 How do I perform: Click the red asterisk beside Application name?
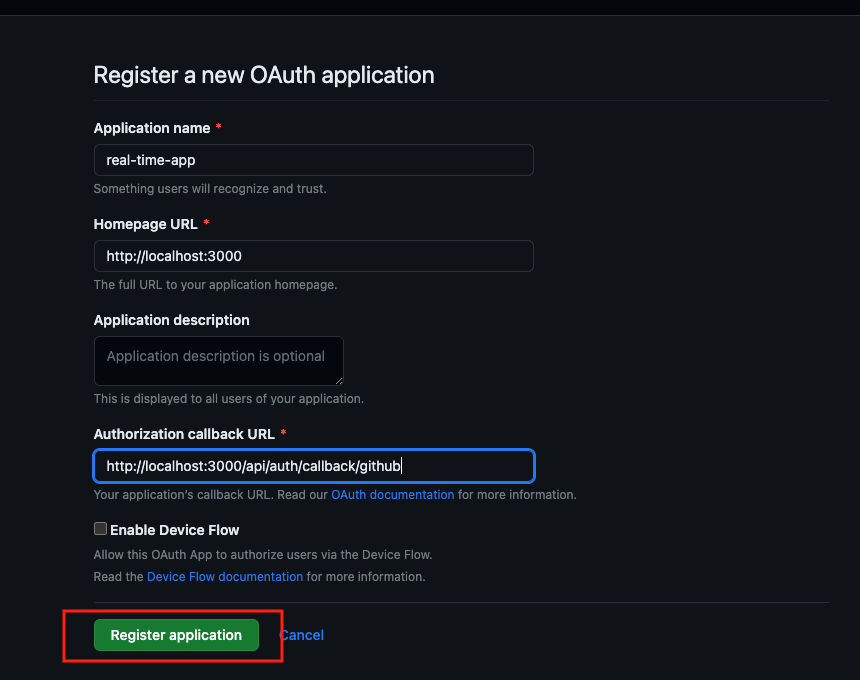tap(219, 128)
